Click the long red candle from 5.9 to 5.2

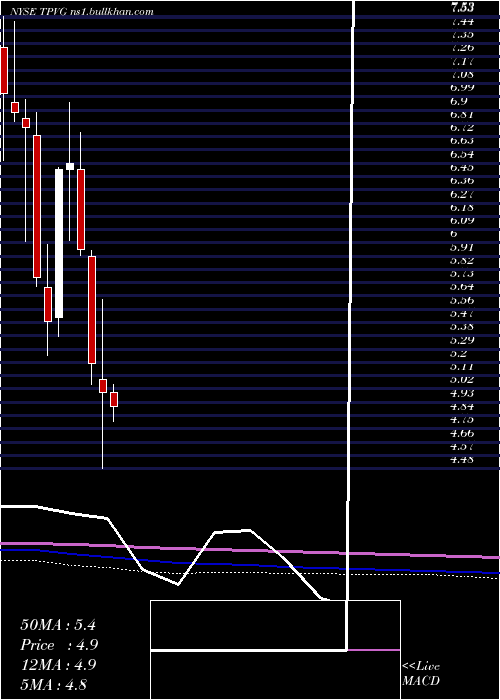click(x=92, y=310)
